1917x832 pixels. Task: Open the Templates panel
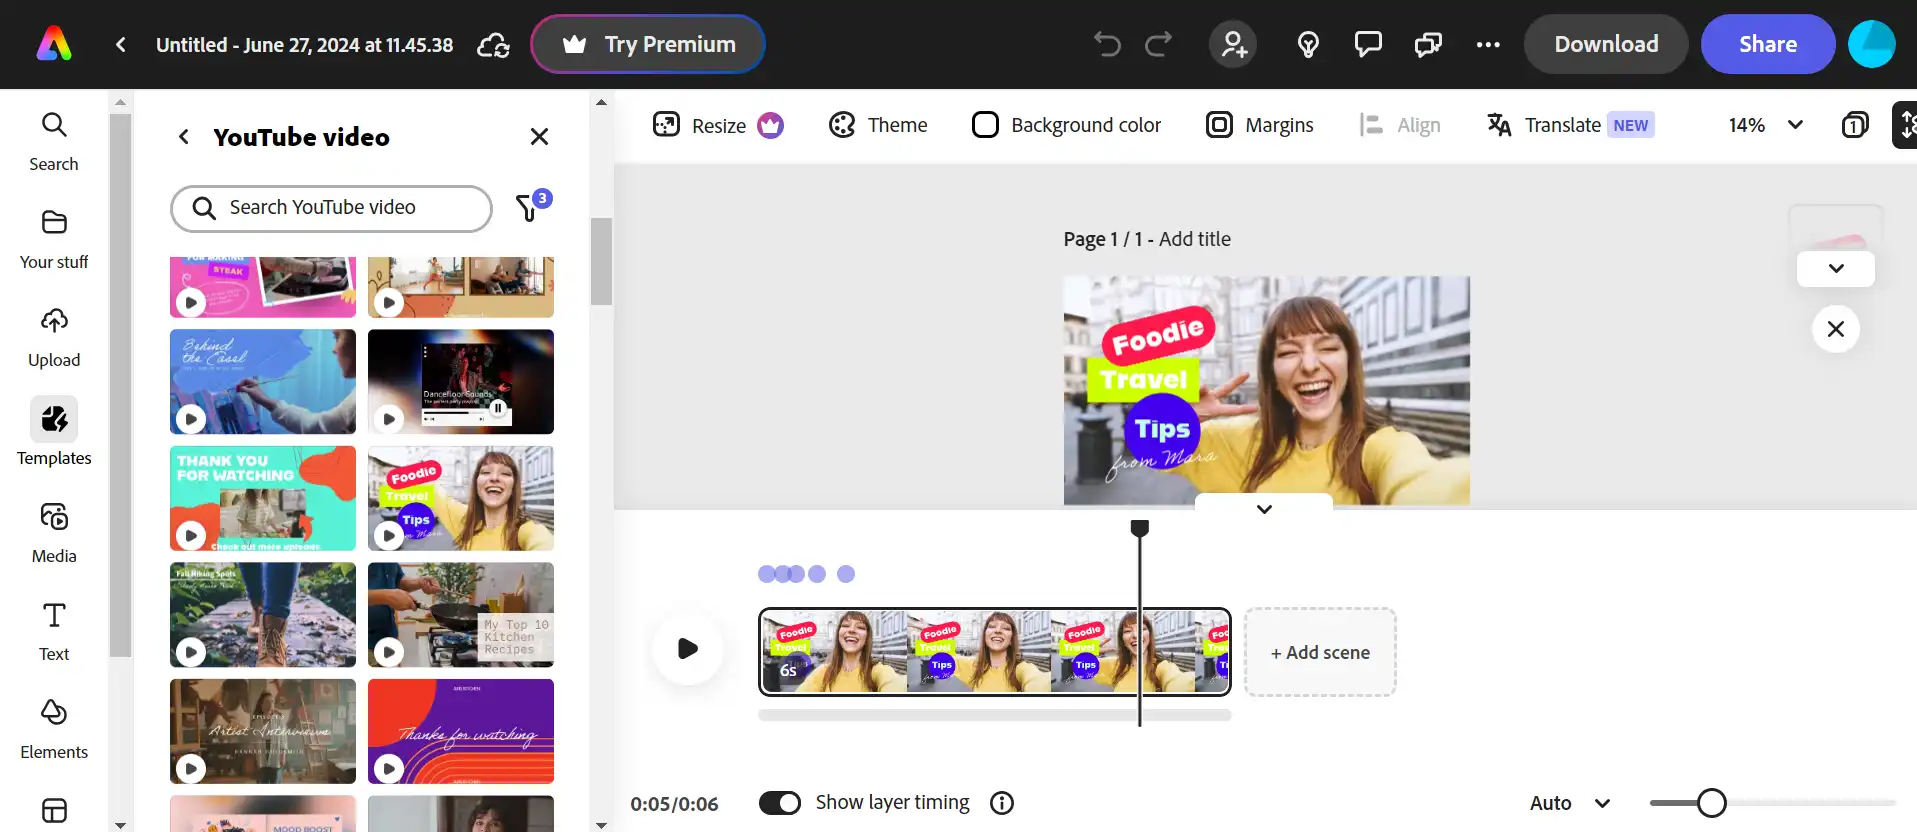(54, 433)
